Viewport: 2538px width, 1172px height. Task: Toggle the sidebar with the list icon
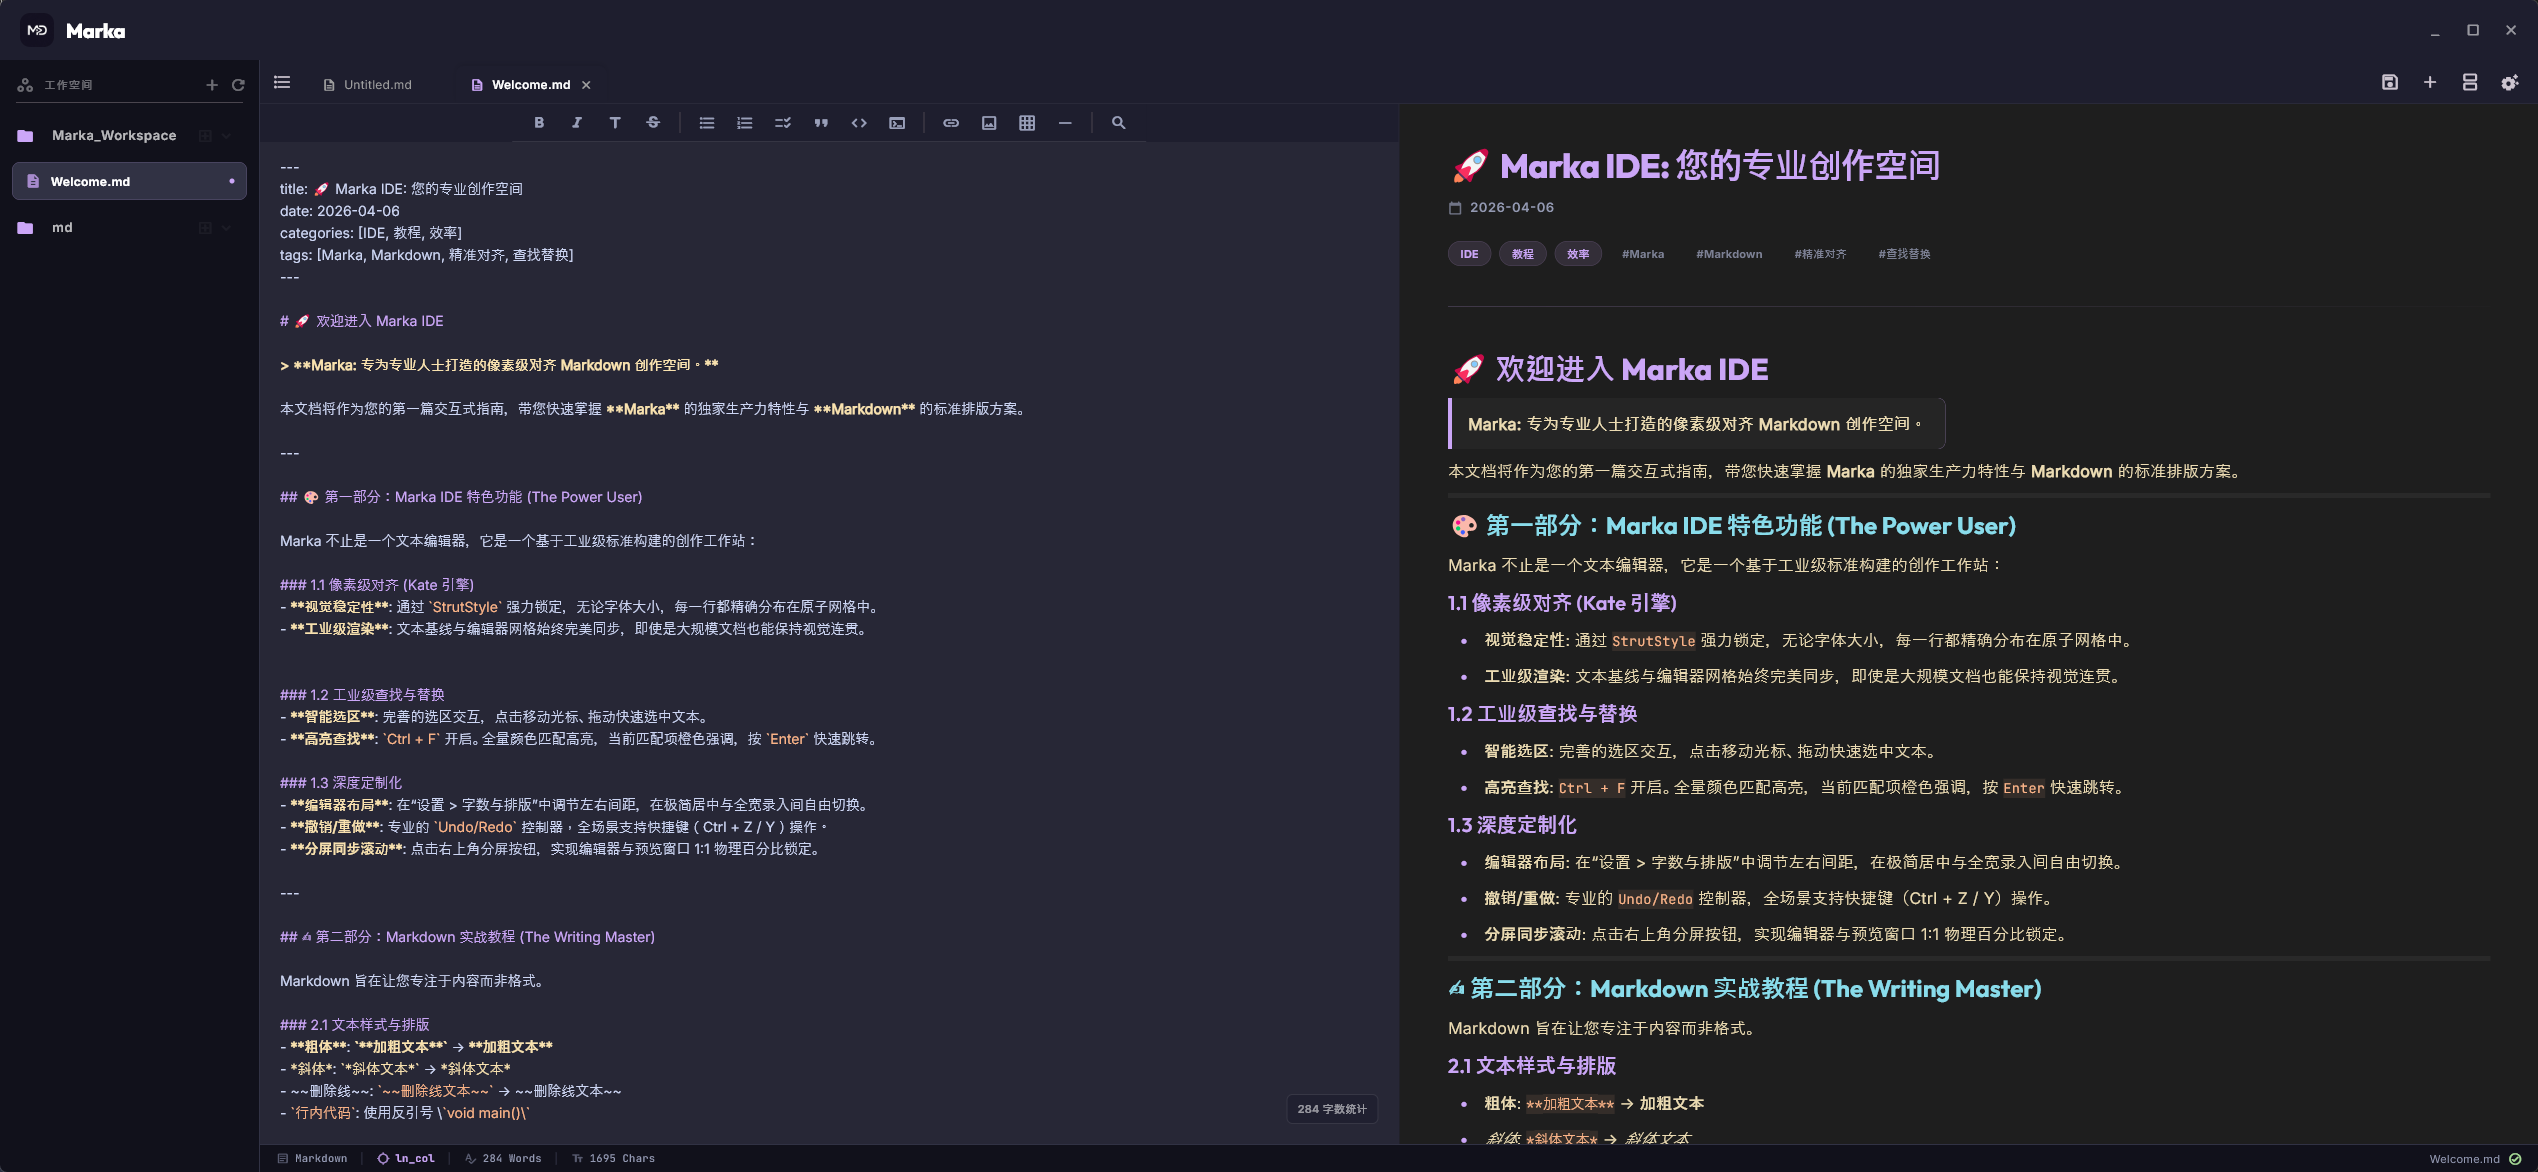click(x=282, y=83)
